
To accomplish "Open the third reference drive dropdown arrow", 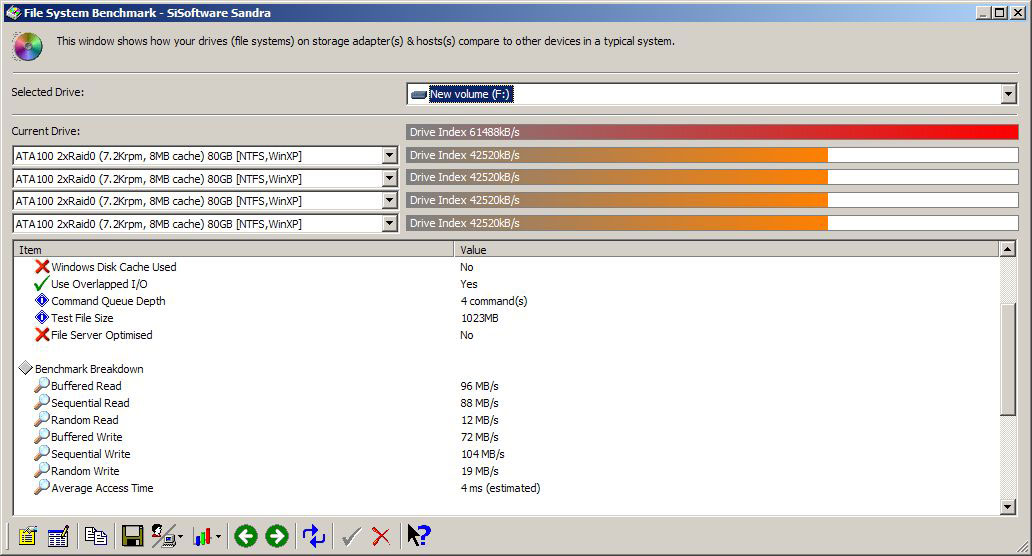I will pyautogui.click(x=390, y=201).
